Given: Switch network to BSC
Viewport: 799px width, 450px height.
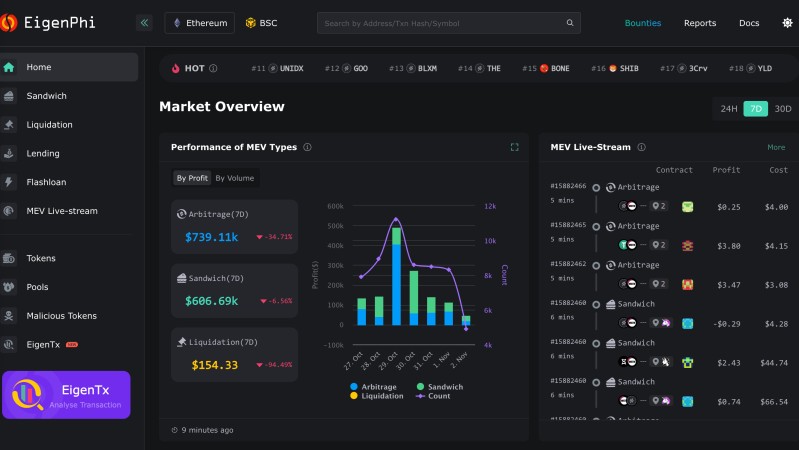Looking at the screenshot, I should coord(262,23).
